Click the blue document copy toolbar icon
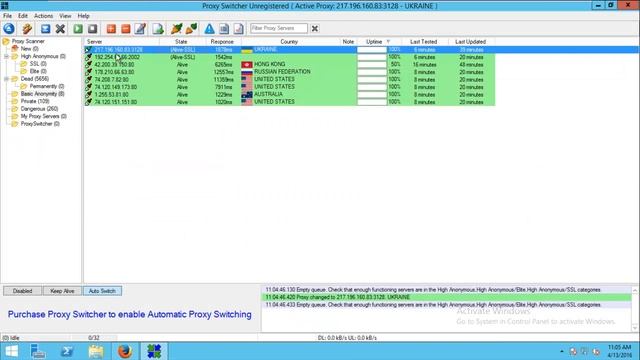 (224, 29)
